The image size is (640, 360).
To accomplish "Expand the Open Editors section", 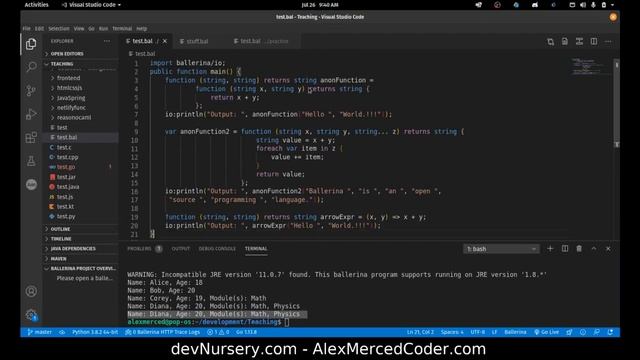I will click(x=81, y=54).
